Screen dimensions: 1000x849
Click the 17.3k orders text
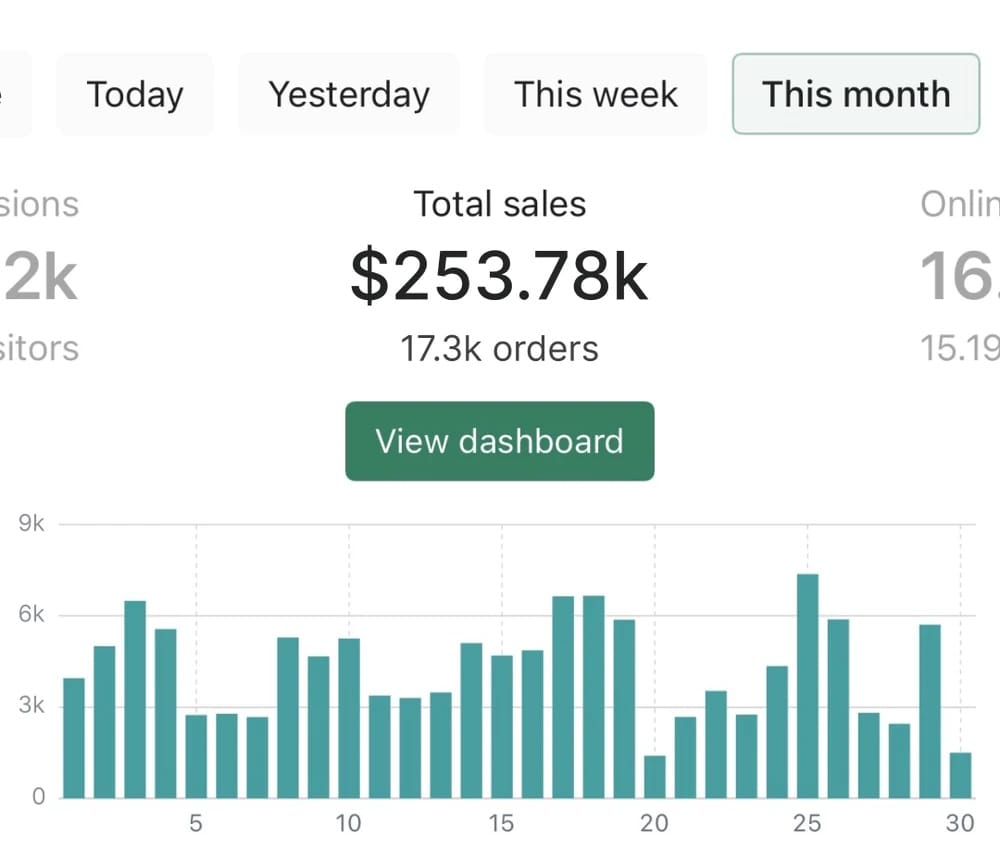coord(499,349)
